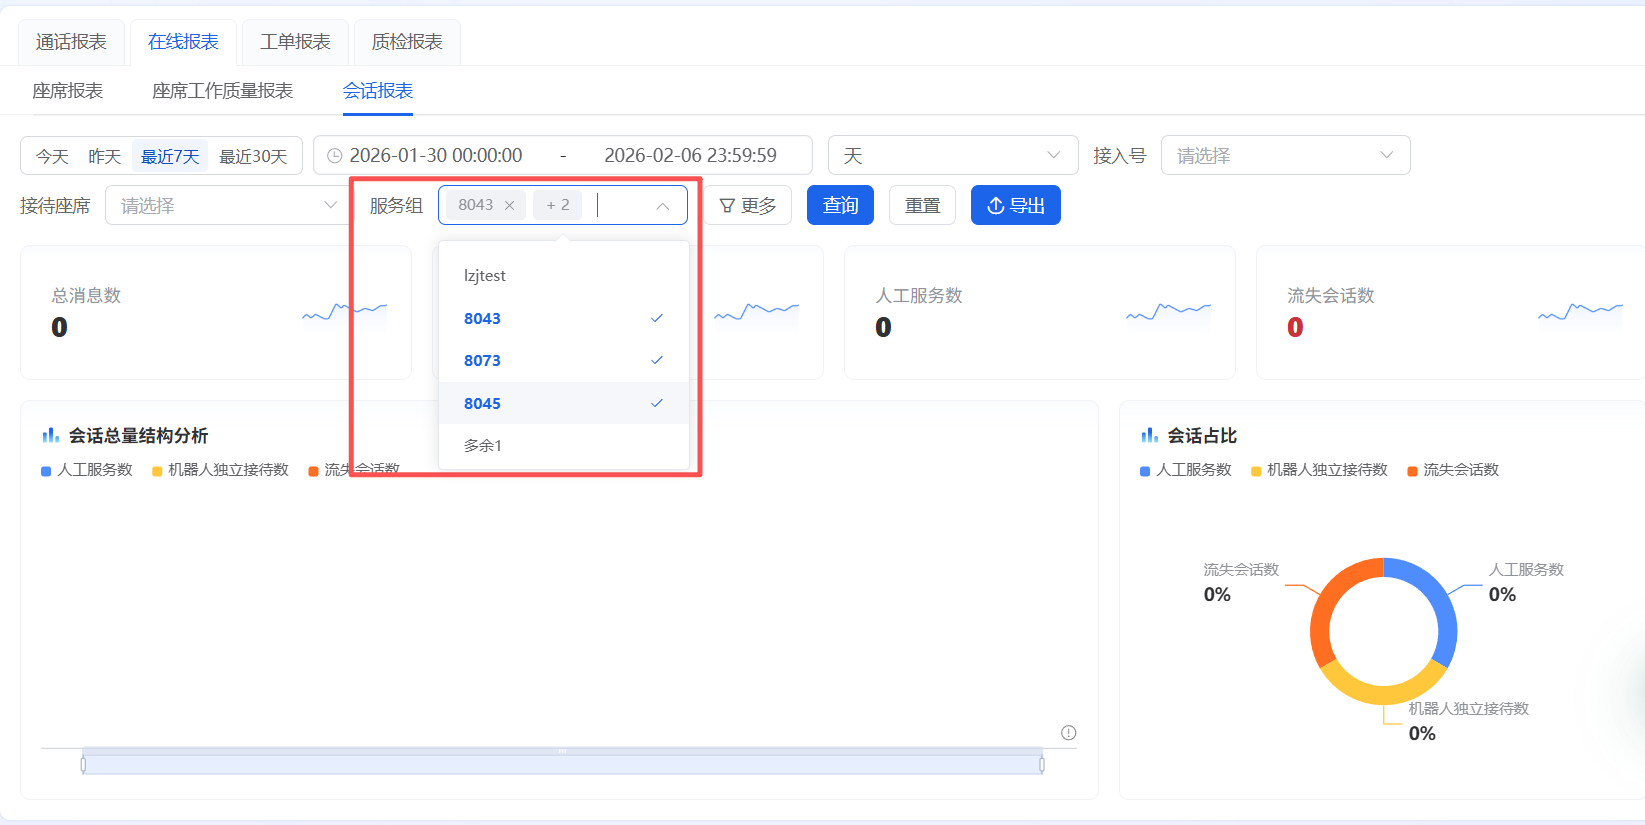The width and height of the screenshot is (1645, 825).
Task: Open the 接入号 dropdown
Action: click(1285, 155)
